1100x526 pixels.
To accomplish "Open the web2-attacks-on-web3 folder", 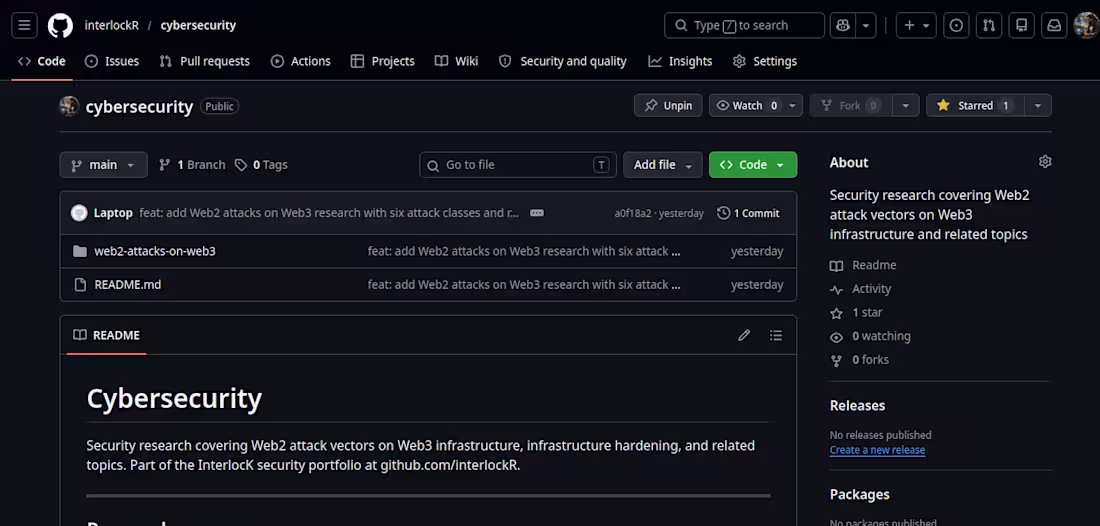I will click(155, 251).
